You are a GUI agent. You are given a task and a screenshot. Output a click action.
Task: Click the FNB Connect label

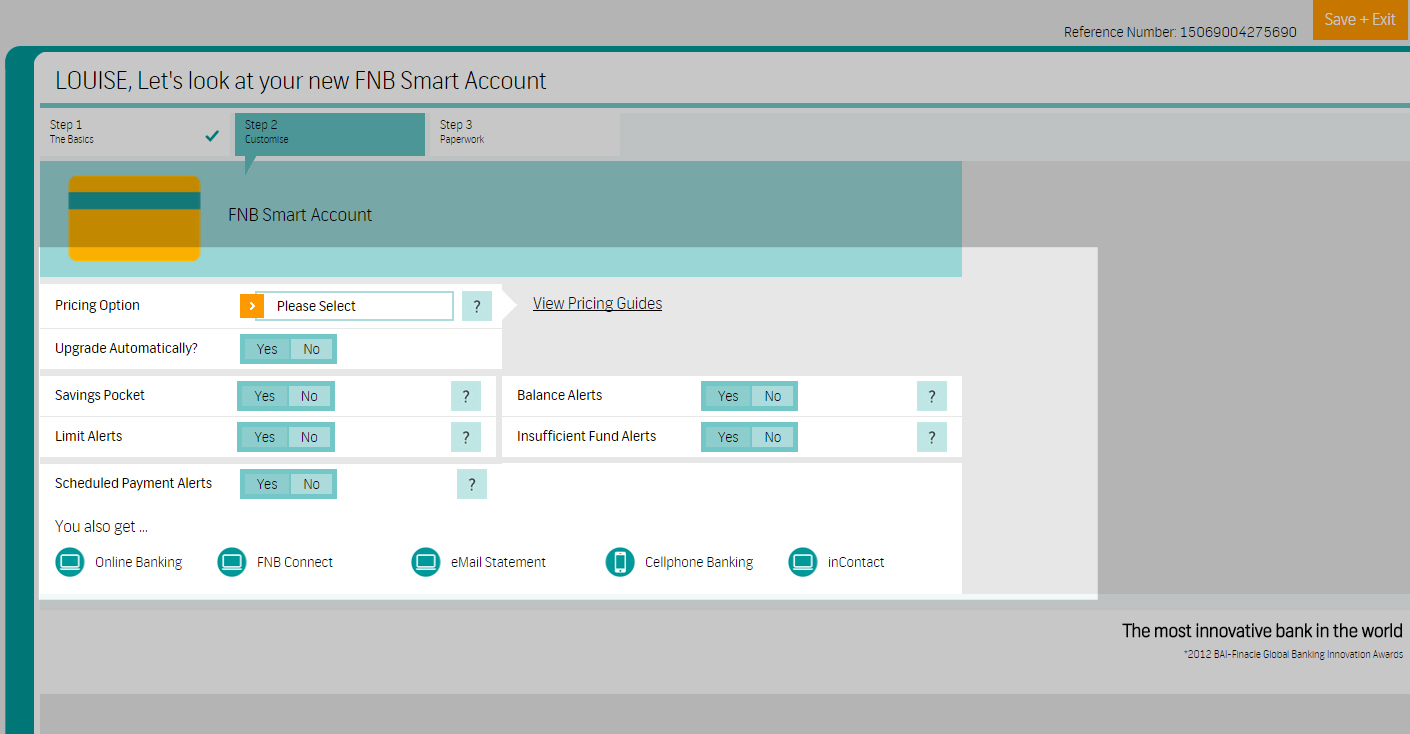295,562
